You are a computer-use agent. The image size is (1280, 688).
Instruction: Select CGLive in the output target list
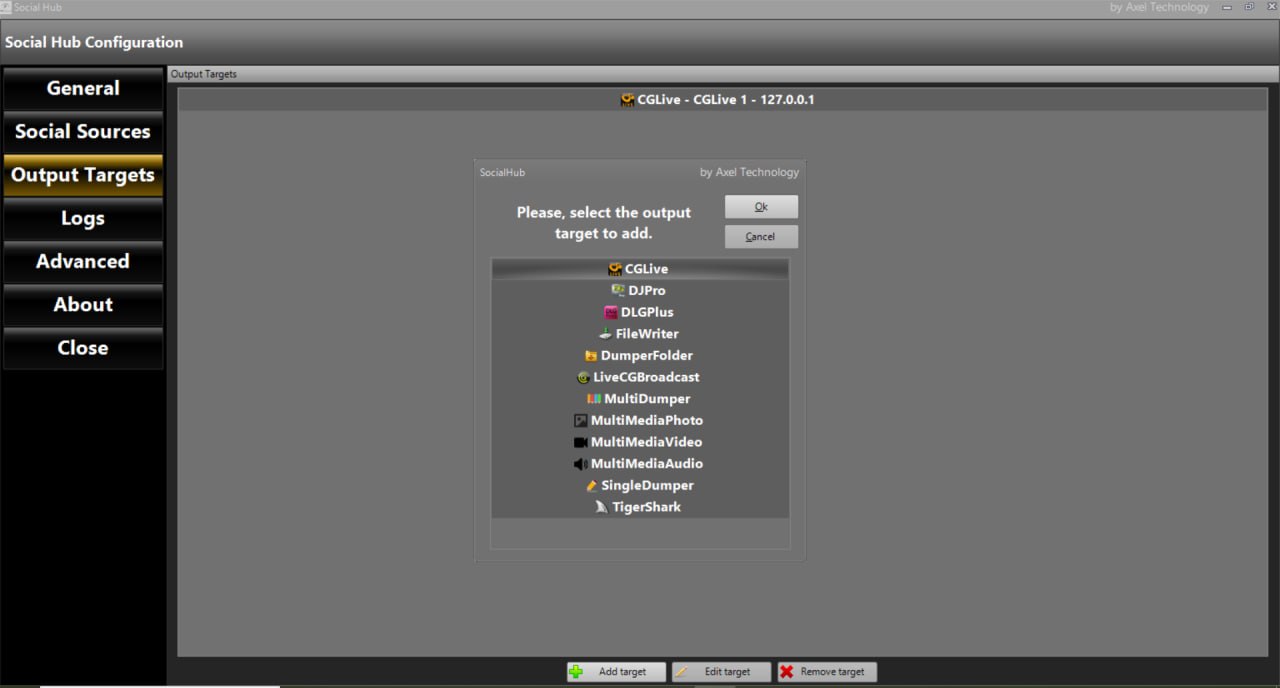(640, 269)
